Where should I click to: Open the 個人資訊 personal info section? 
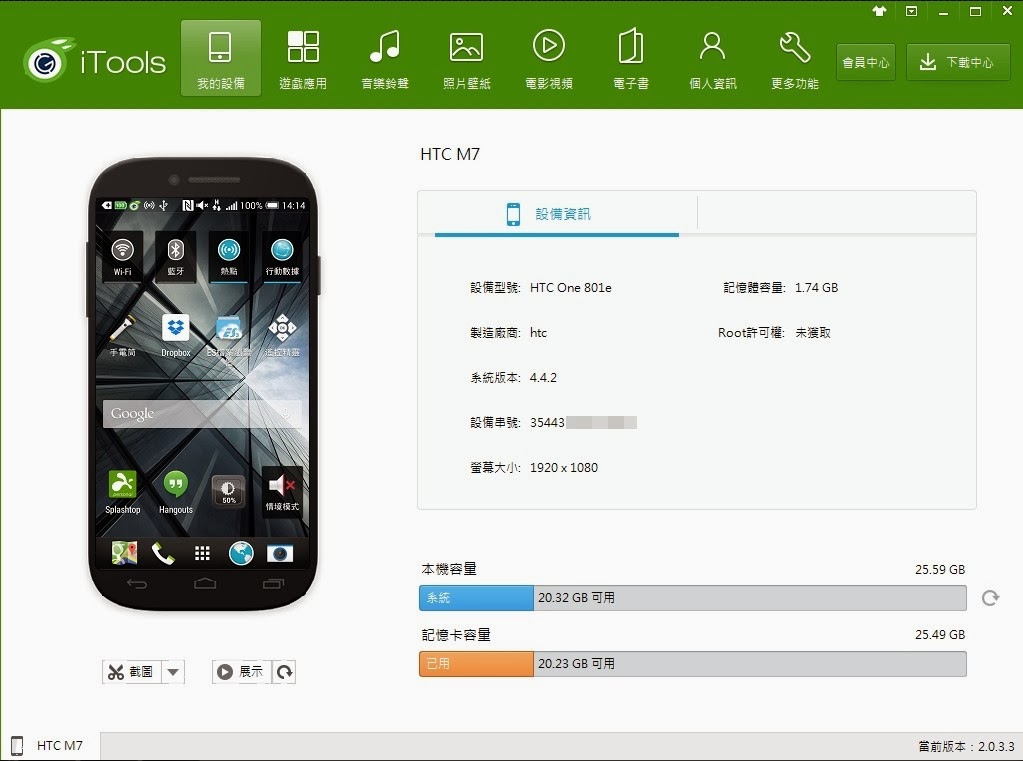[x=711, y=57]
